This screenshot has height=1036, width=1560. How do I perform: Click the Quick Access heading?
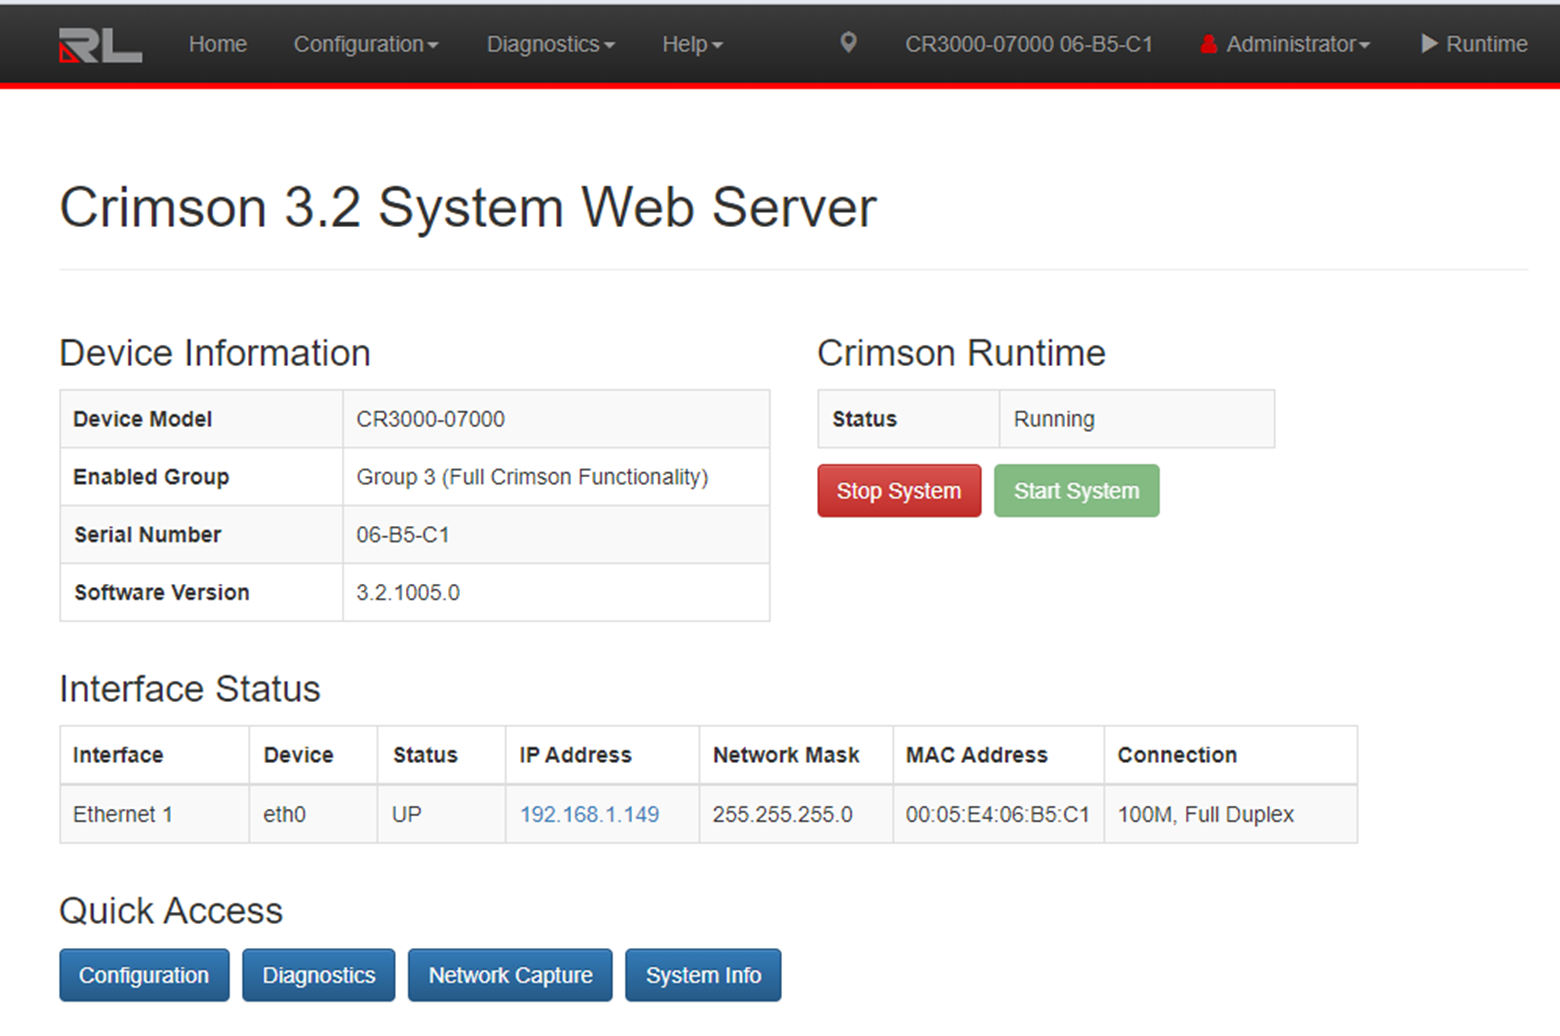point(171,911)
